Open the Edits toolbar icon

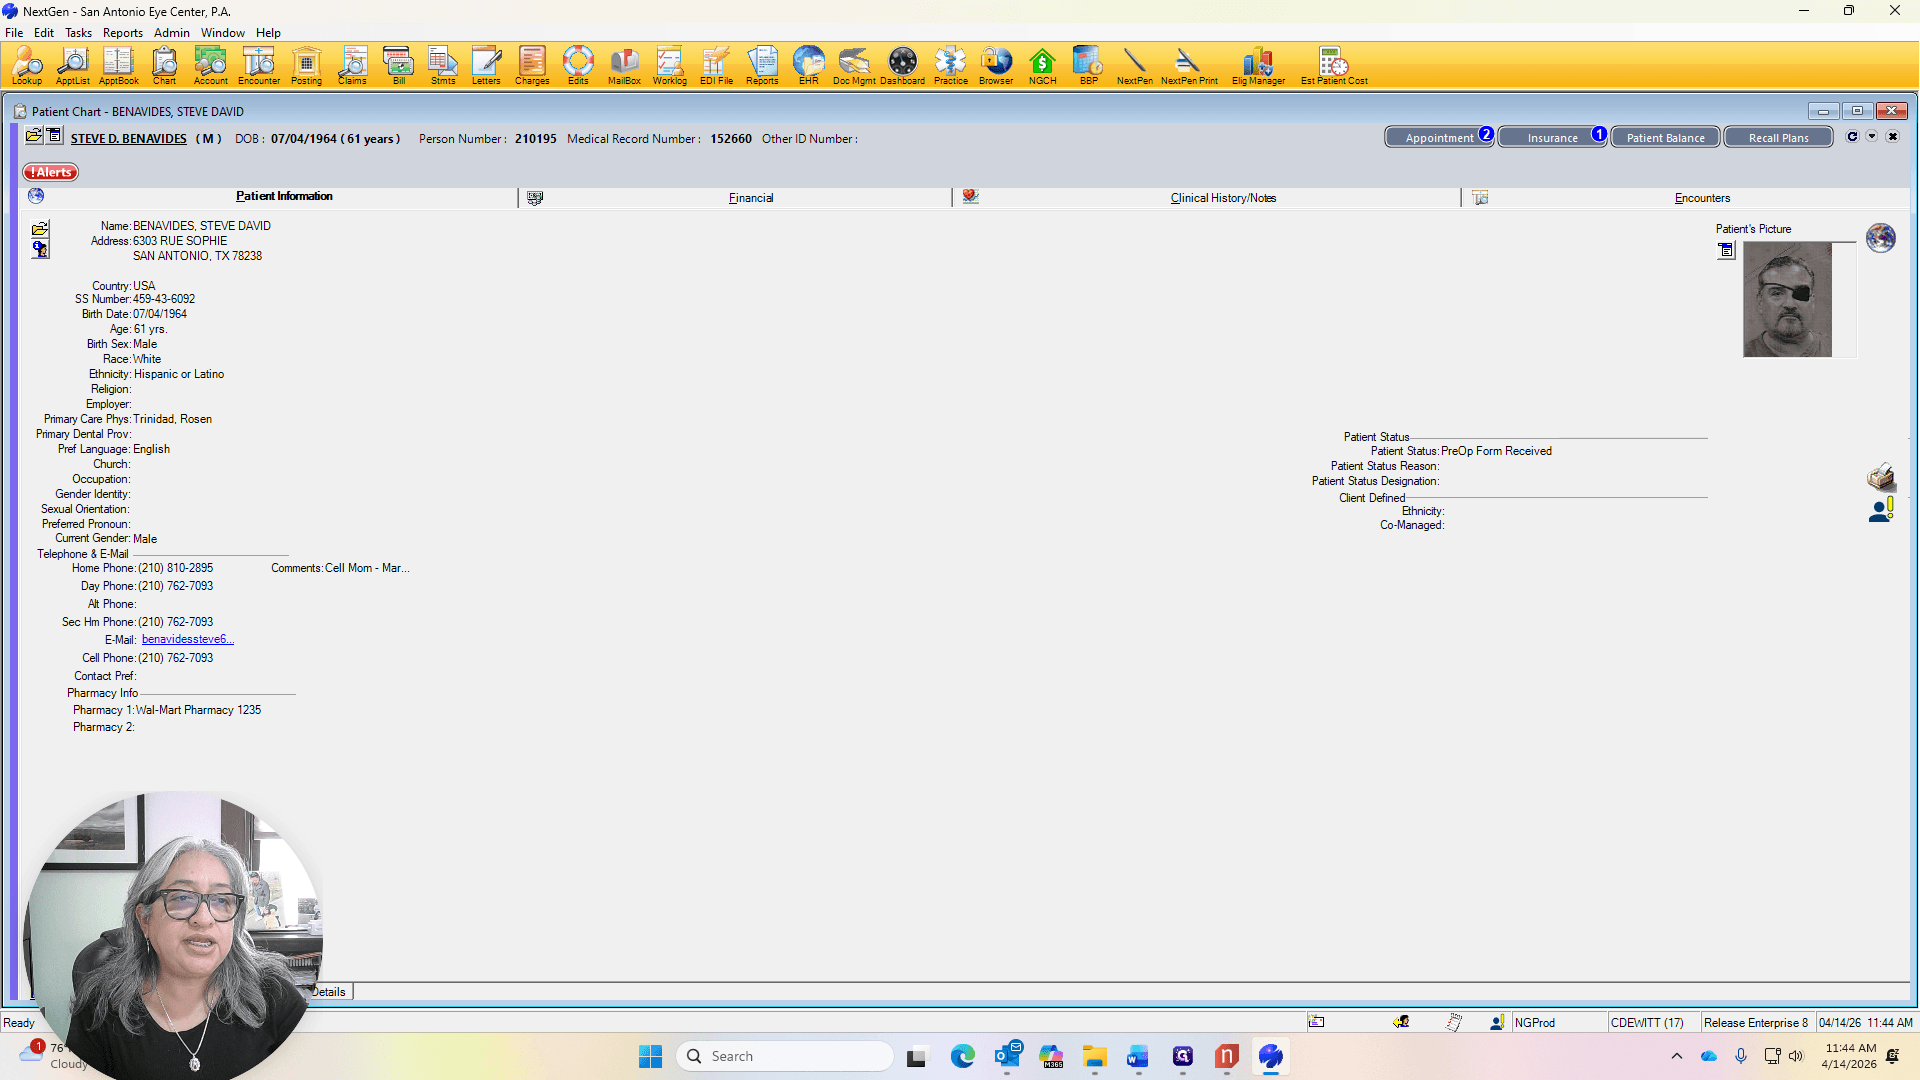click(x=578, y=65)
